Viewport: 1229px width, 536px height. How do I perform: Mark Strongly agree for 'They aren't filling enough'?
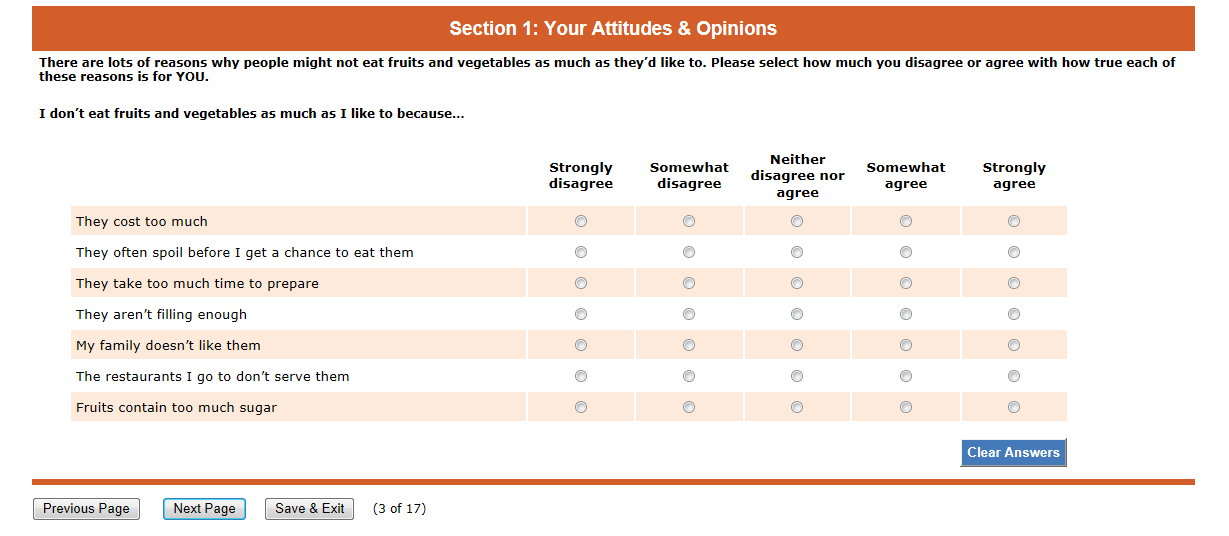1014,314
